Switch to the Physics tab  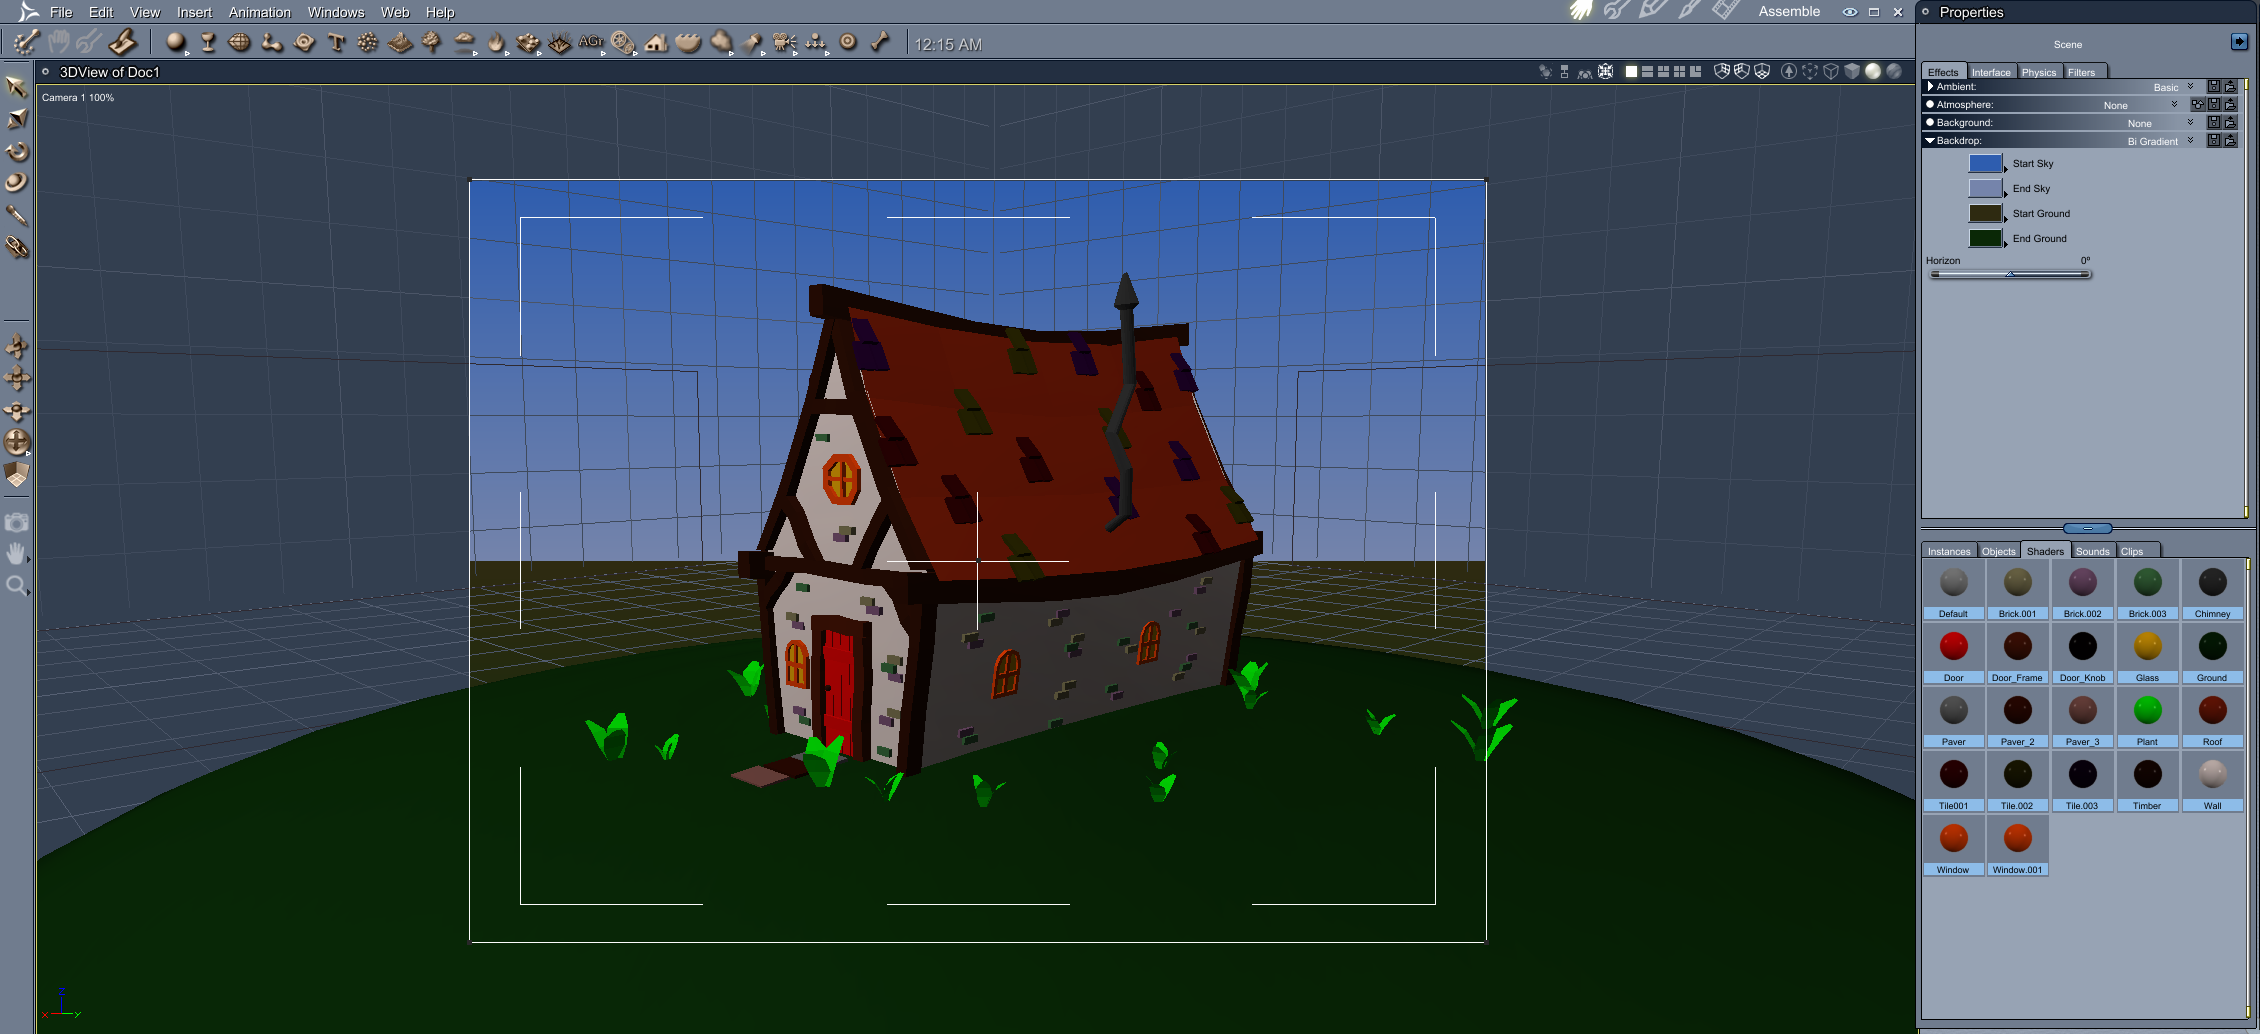[x=2038, y=72]
